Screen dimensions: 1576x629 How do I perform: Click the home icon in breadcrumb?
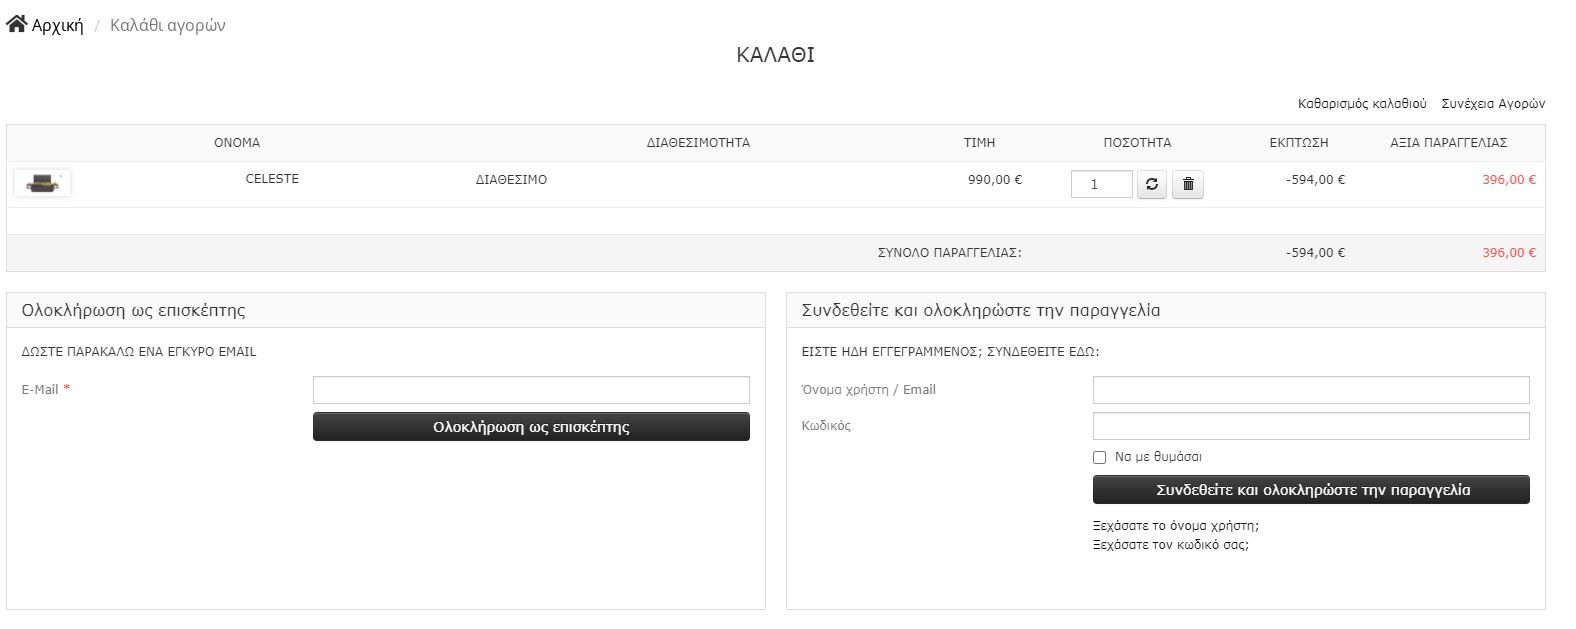click(x=16, y=24)
